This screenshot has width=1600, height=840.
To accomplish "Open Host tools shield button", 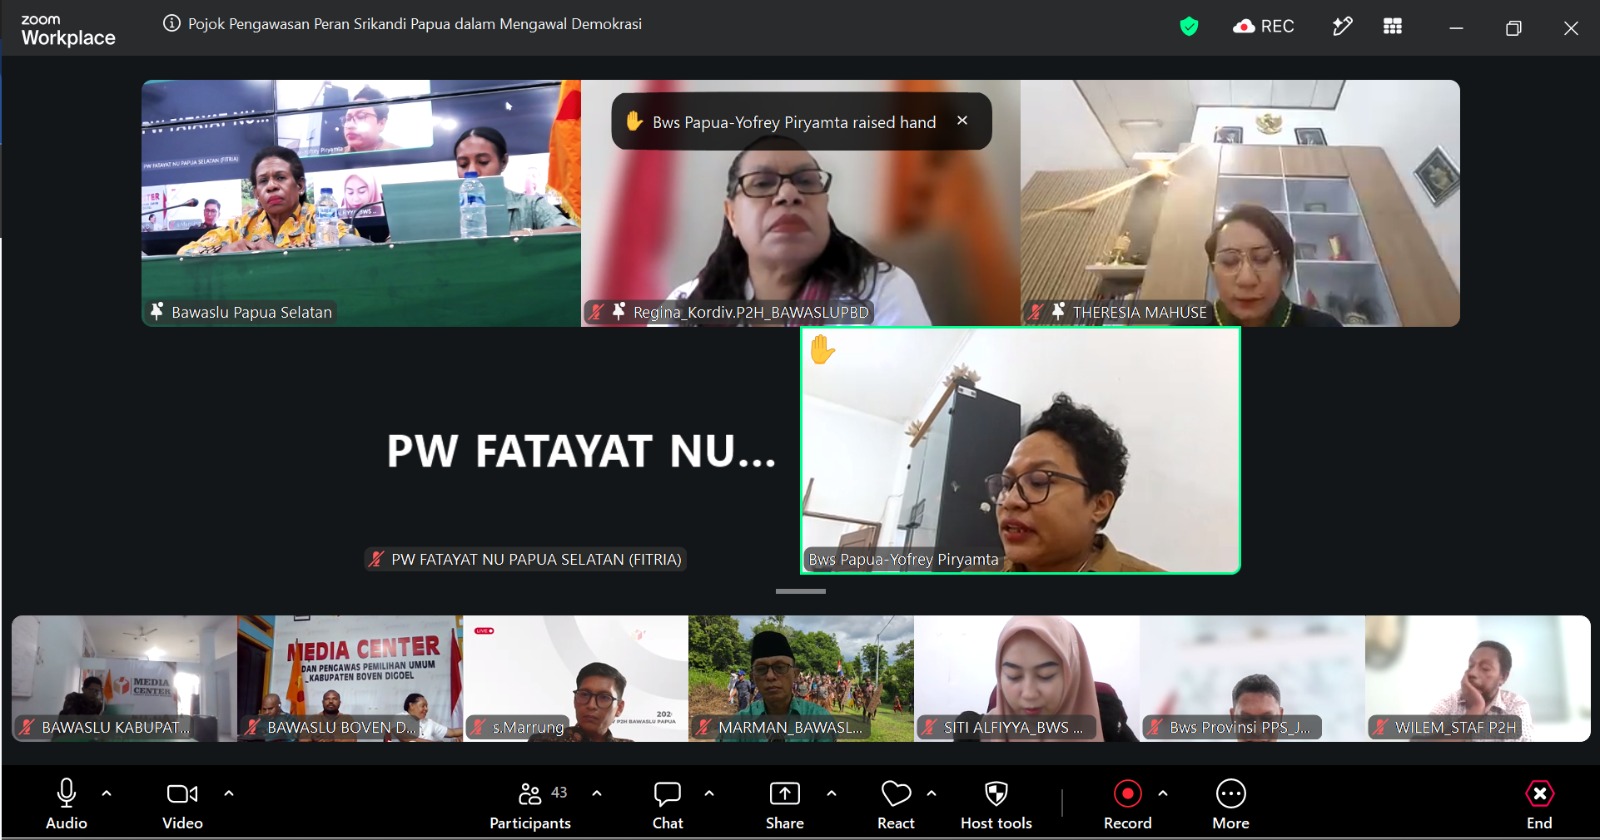I will [996, 804].
